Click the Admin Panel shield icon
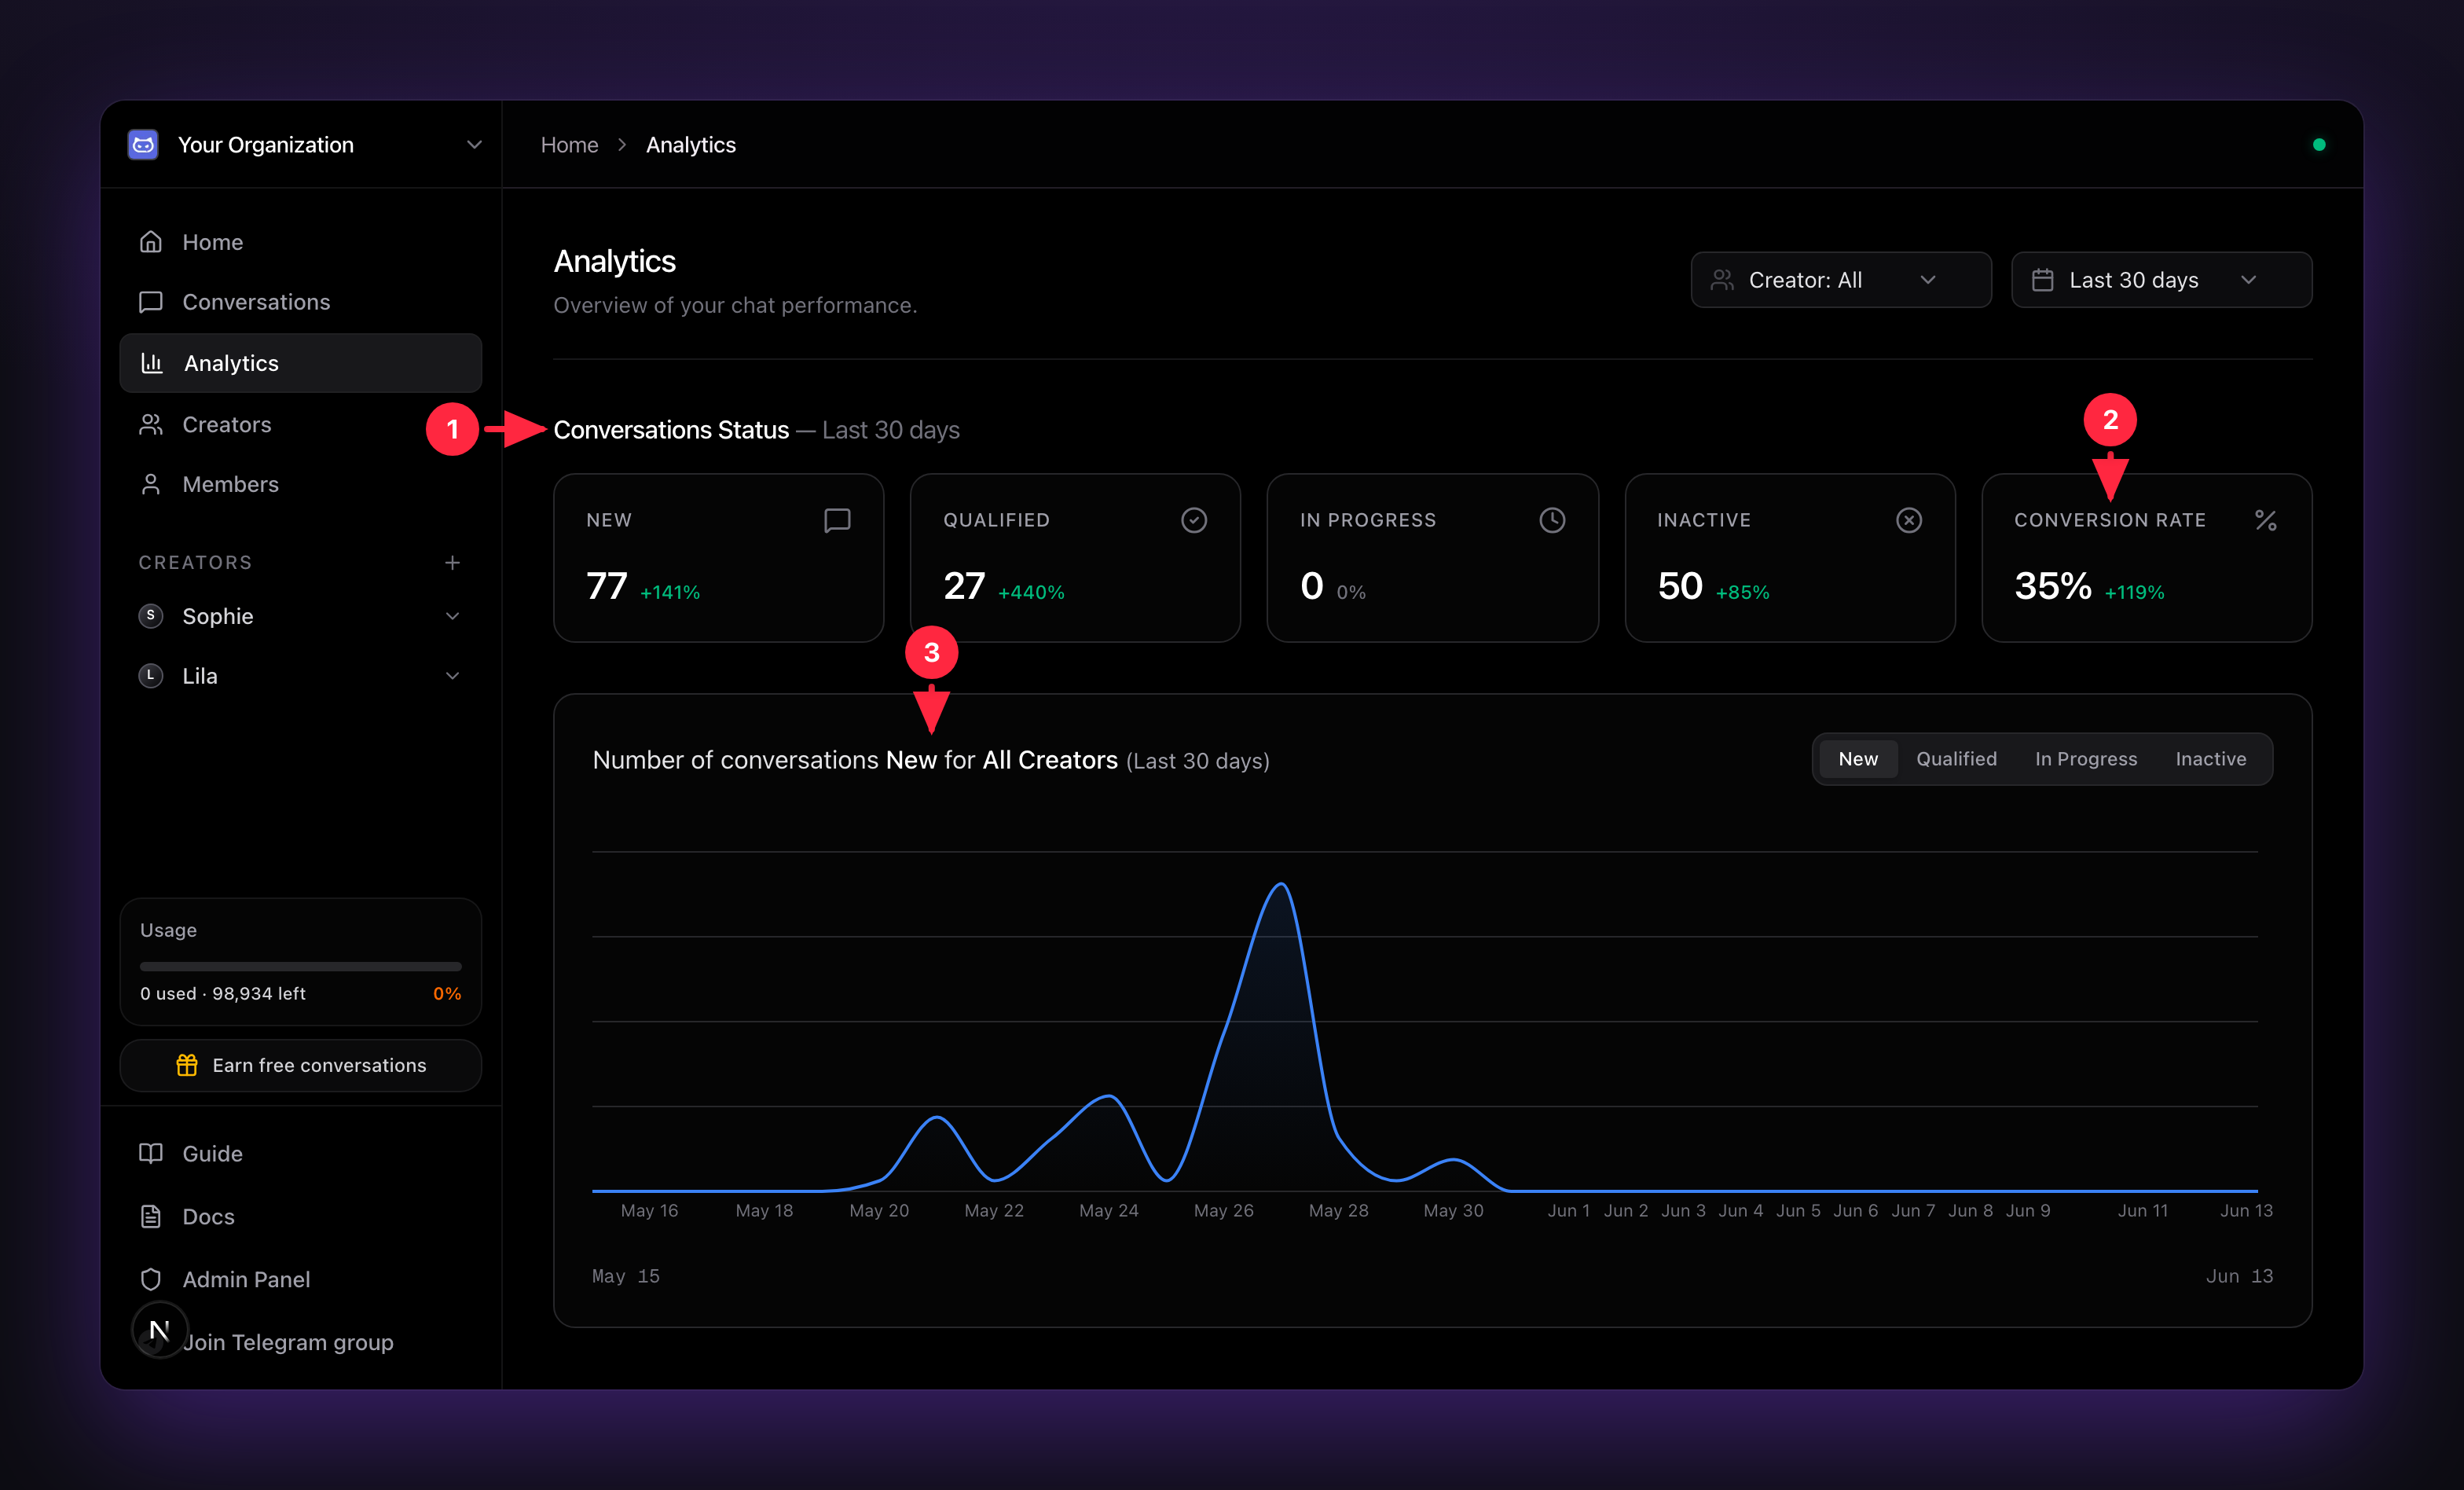This screenshot has width=2464, height=1490. pos(151,1279)
